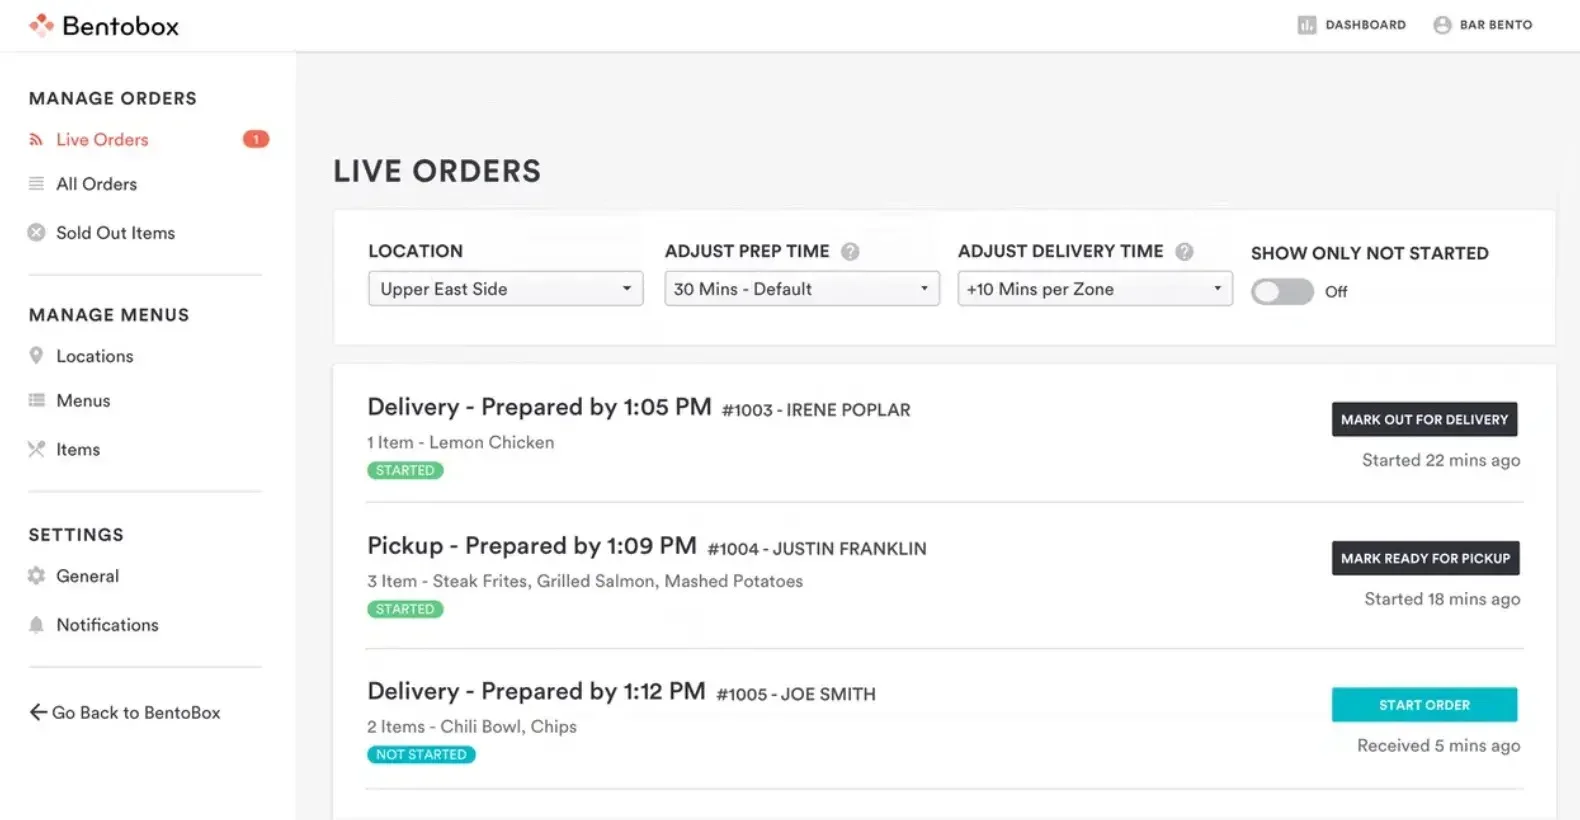Click the Bentobox logo icon

(41, 25)
